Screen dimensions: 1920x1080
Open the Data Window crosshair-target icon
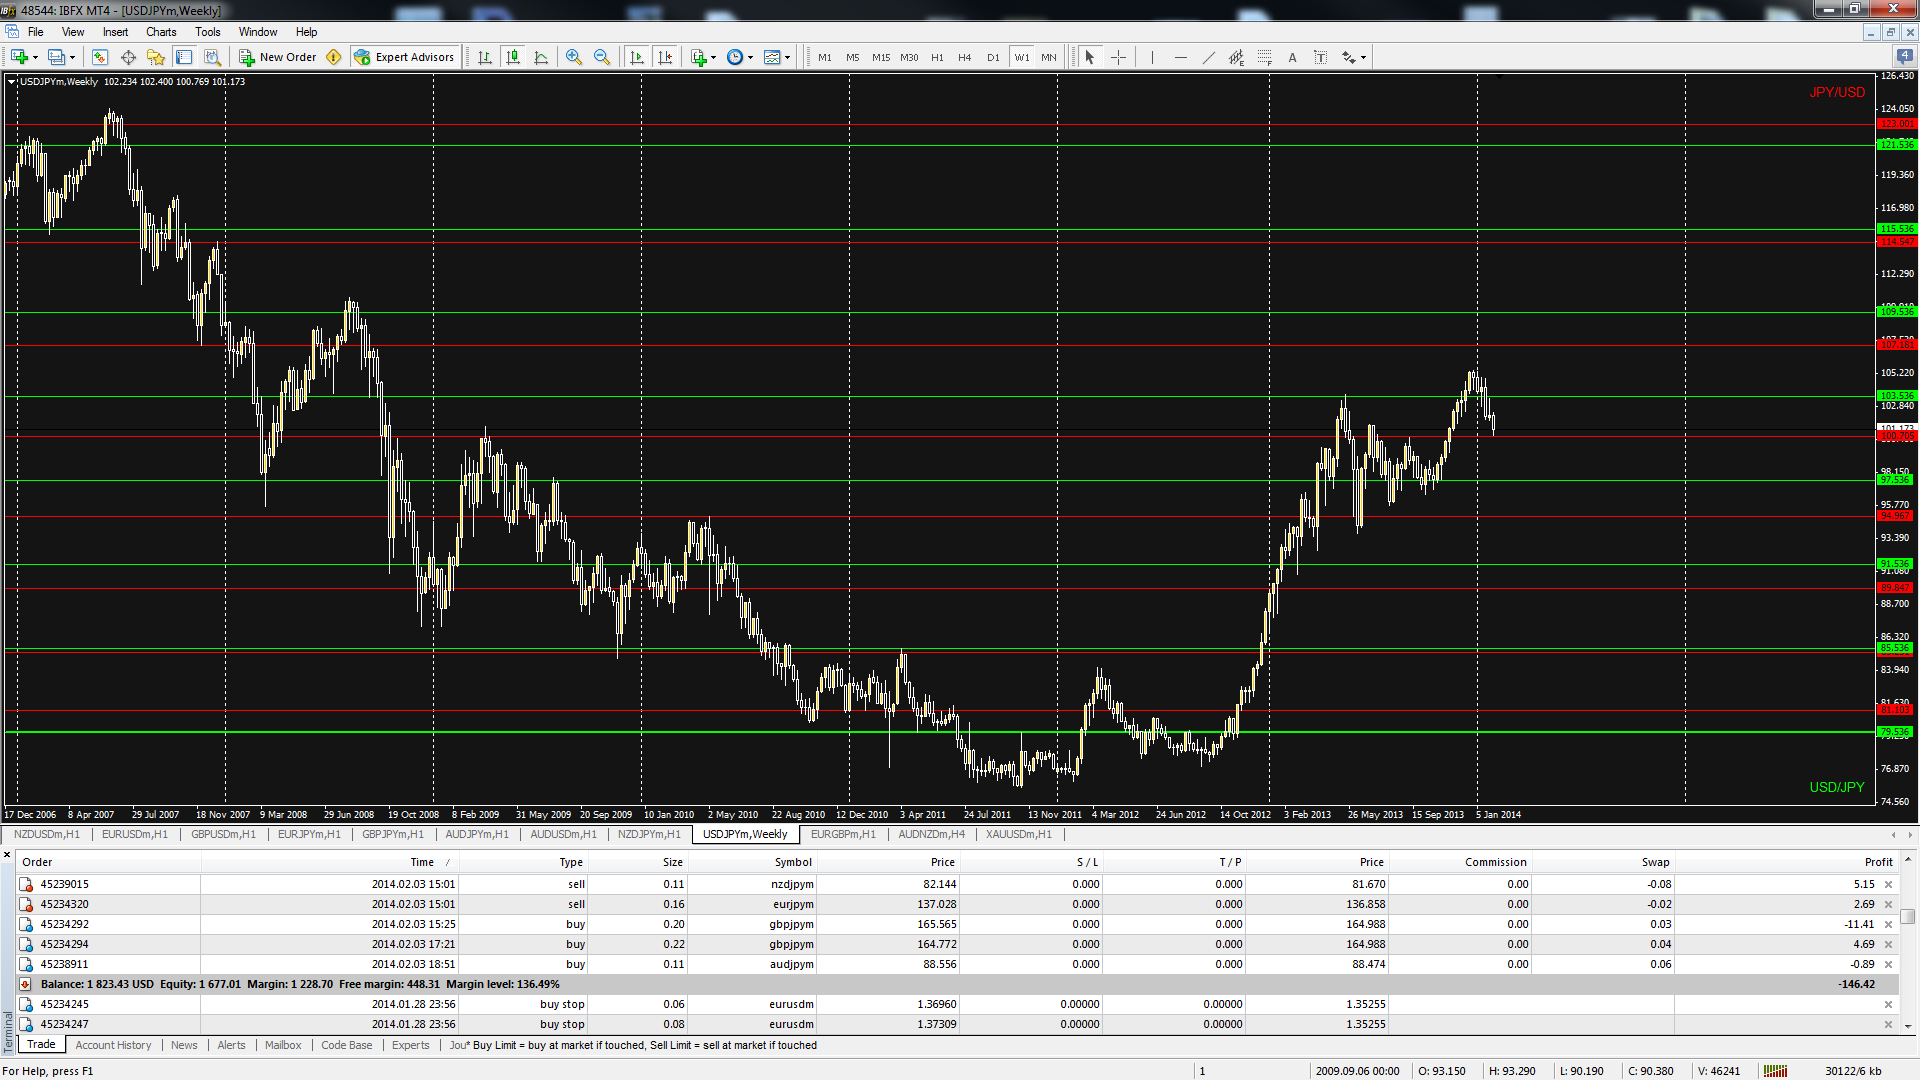tap(128, 57)
